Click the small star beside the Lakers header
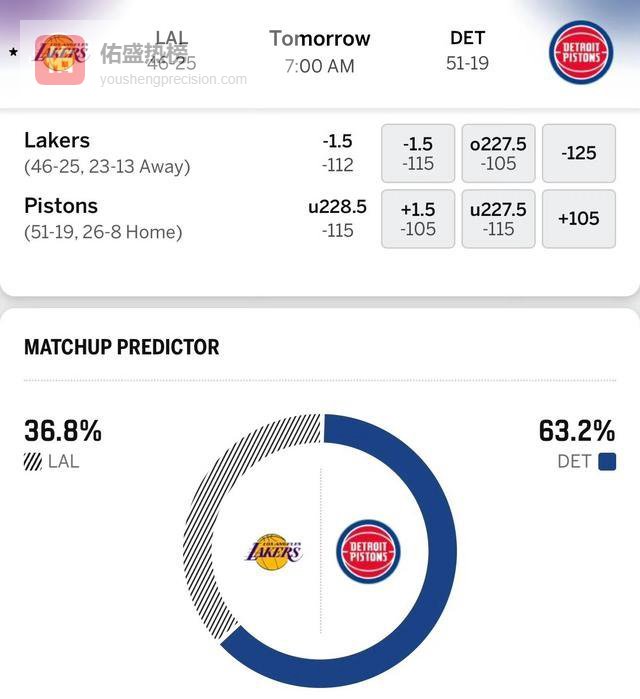Viewport: 640px width, 699px height. pyautogui.click(x=13, y=51)
